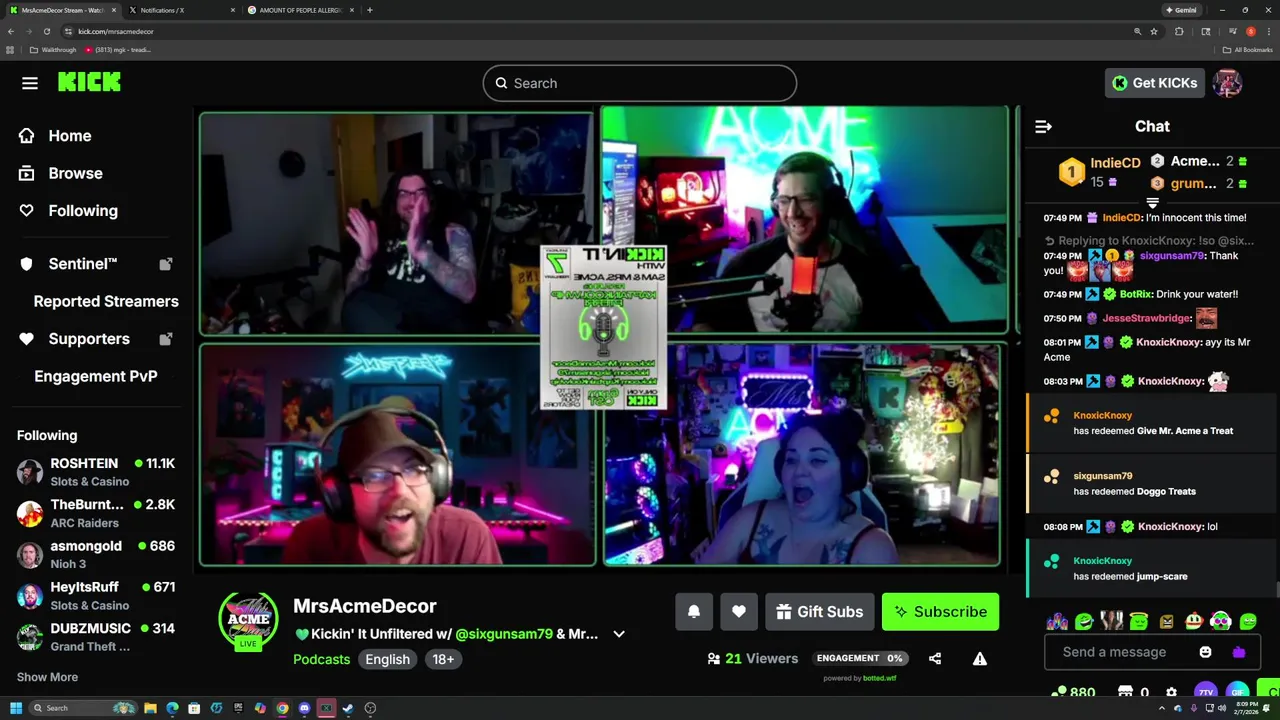
Task: Expand the gift leaderboard handle in chat
Action: 1152,202
